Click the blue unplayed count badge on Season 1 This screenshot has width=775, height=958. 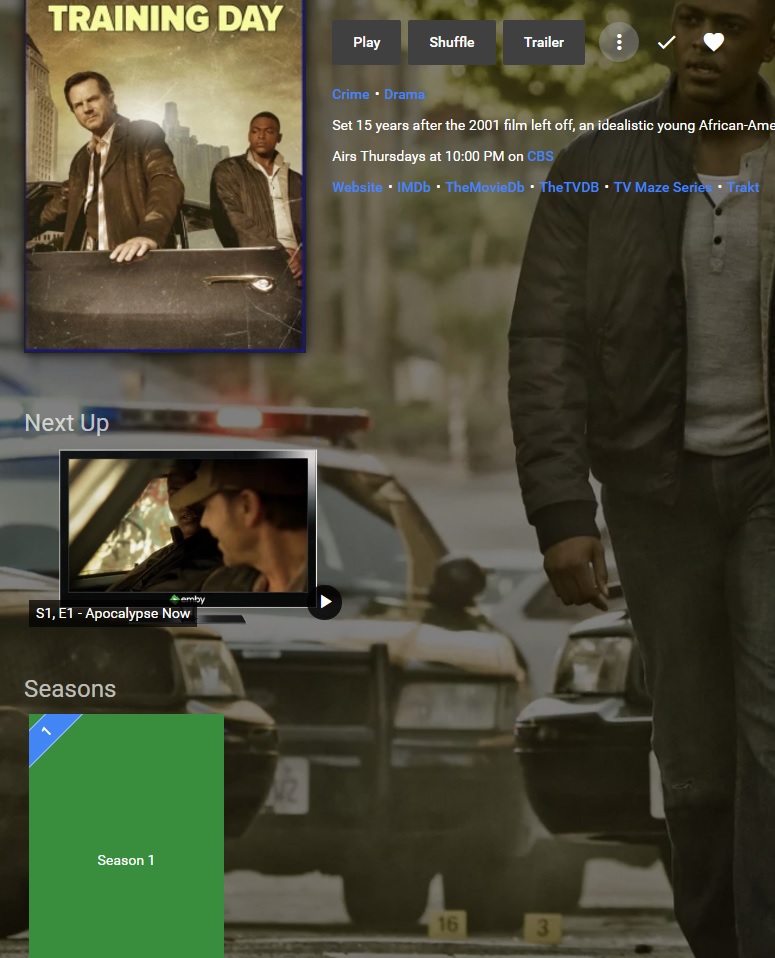tap(48, 732)
